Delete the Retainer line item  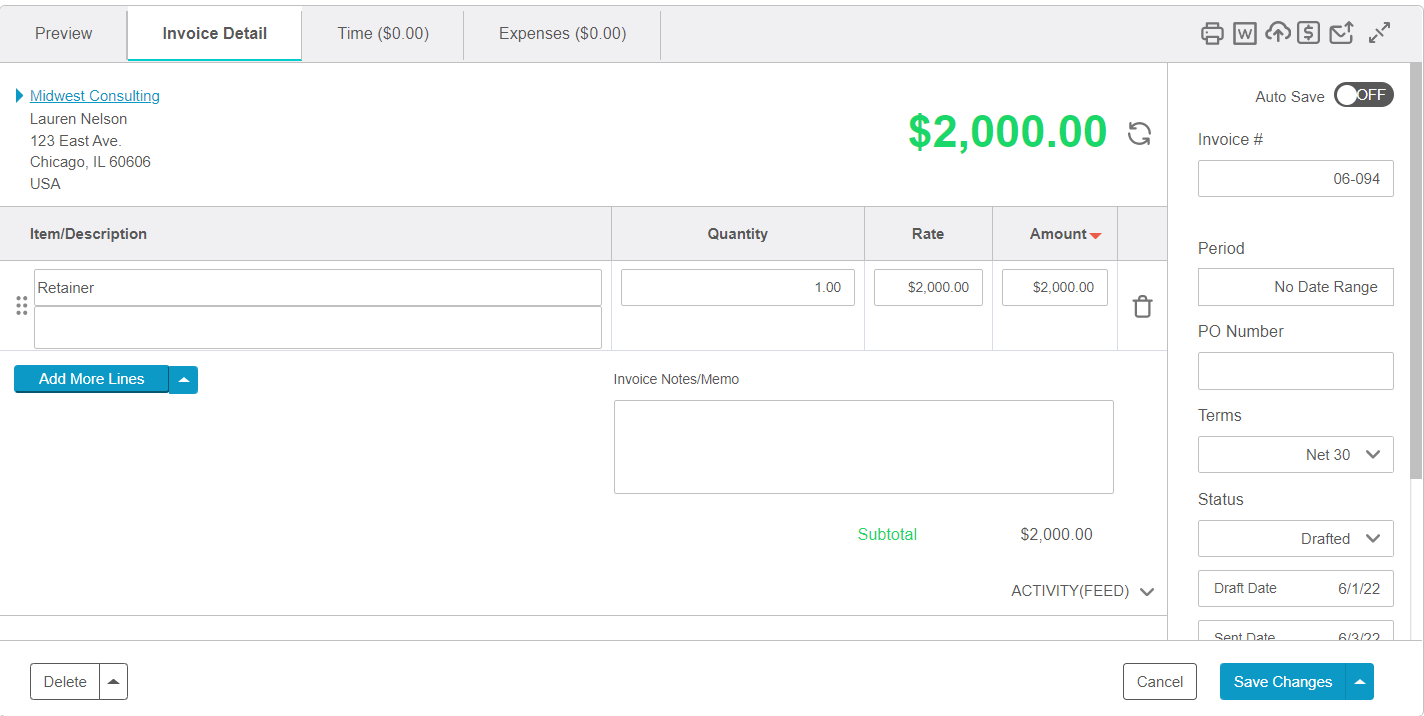[x=1142, y=306]
